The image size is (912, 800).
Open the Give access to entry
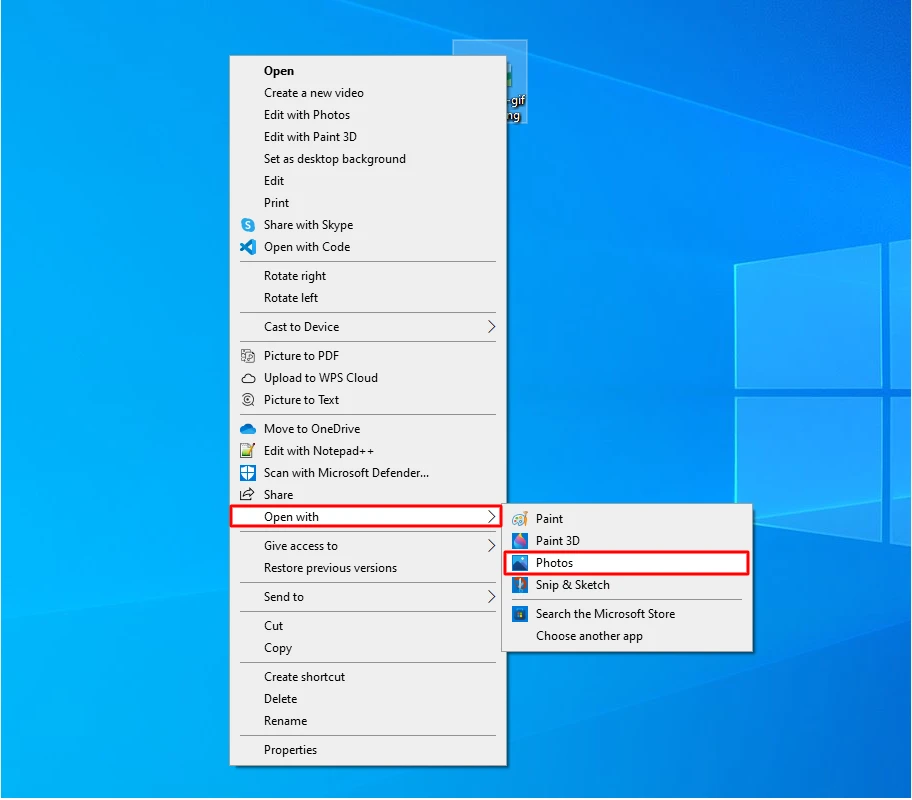(x=368, y=546)
